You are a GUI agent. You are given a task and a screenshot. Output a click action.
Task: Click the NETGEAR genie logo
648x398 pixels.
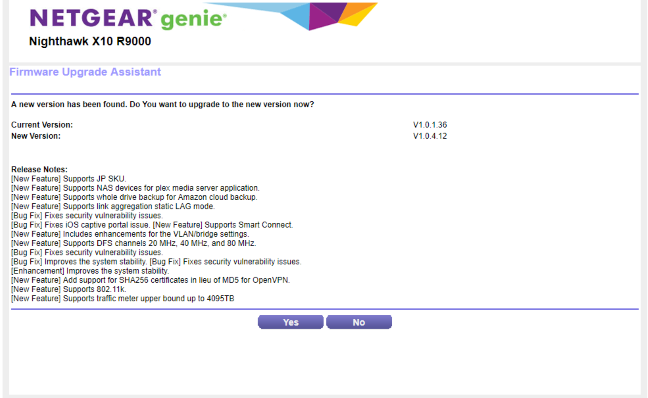pyautogui.click(x=128, y=19)
